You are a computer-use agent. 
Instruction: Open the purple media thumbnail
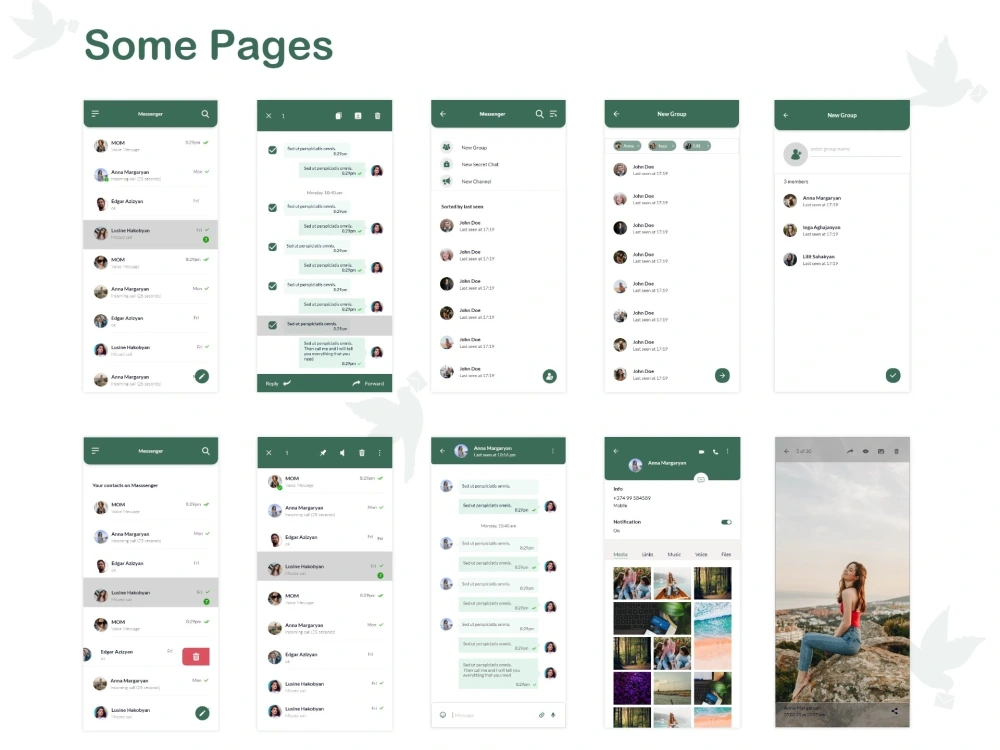tap(632, 688)
